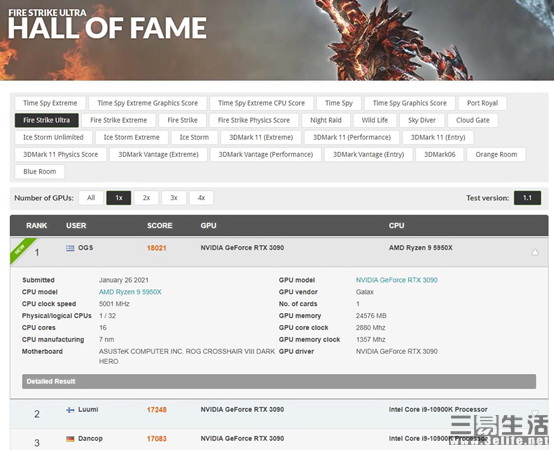Open 3DMark 11 Physics Score tab
The width and height of the screenshot is (554, 450).
(x=60, y=154)
